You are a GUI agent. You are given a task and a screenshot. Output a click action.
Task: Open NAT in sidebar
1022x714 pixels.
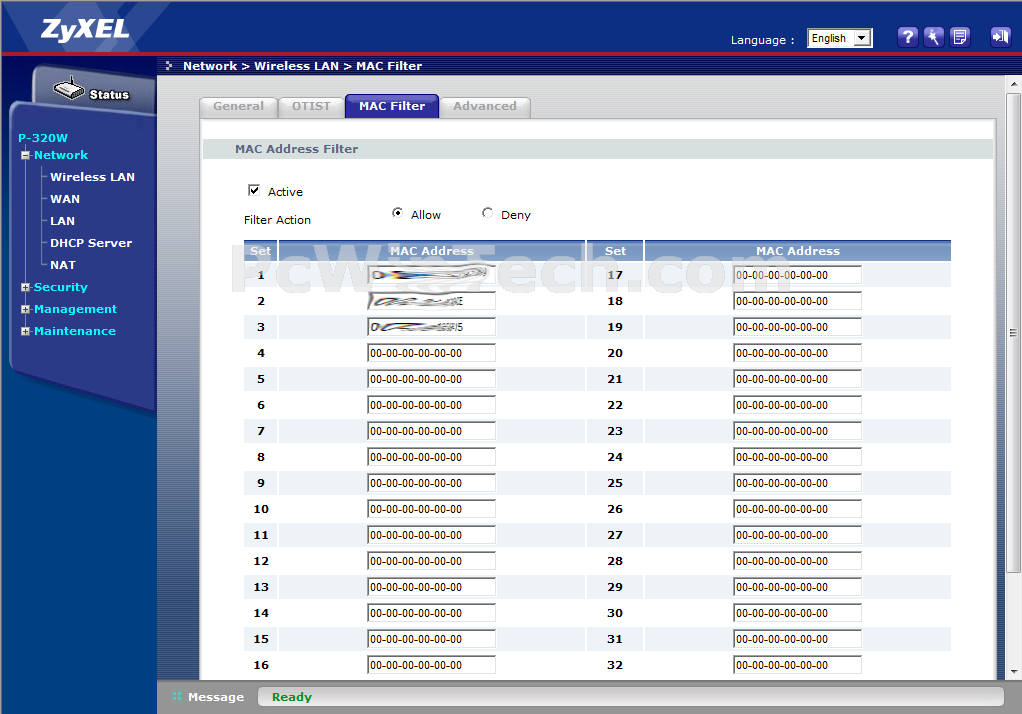tap(63, 265)
